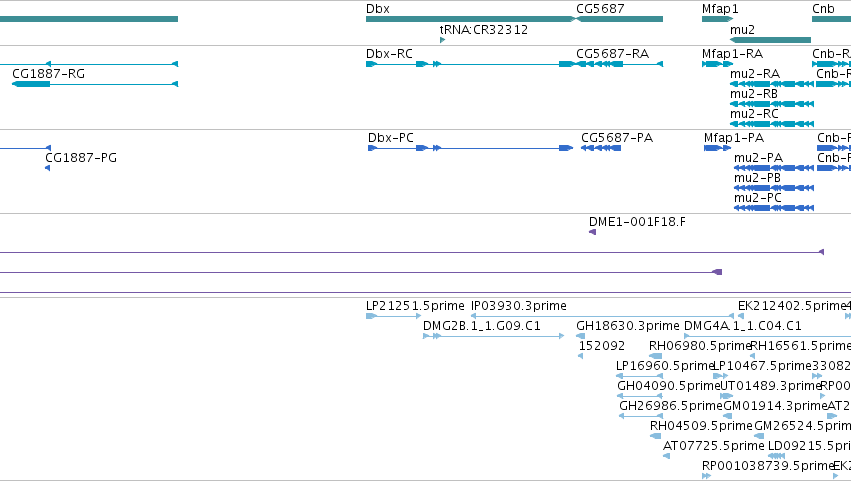Click the RH06980.5prime EST label
The width and height of the screenshot is (851, 481).
(x=700, y=346)
